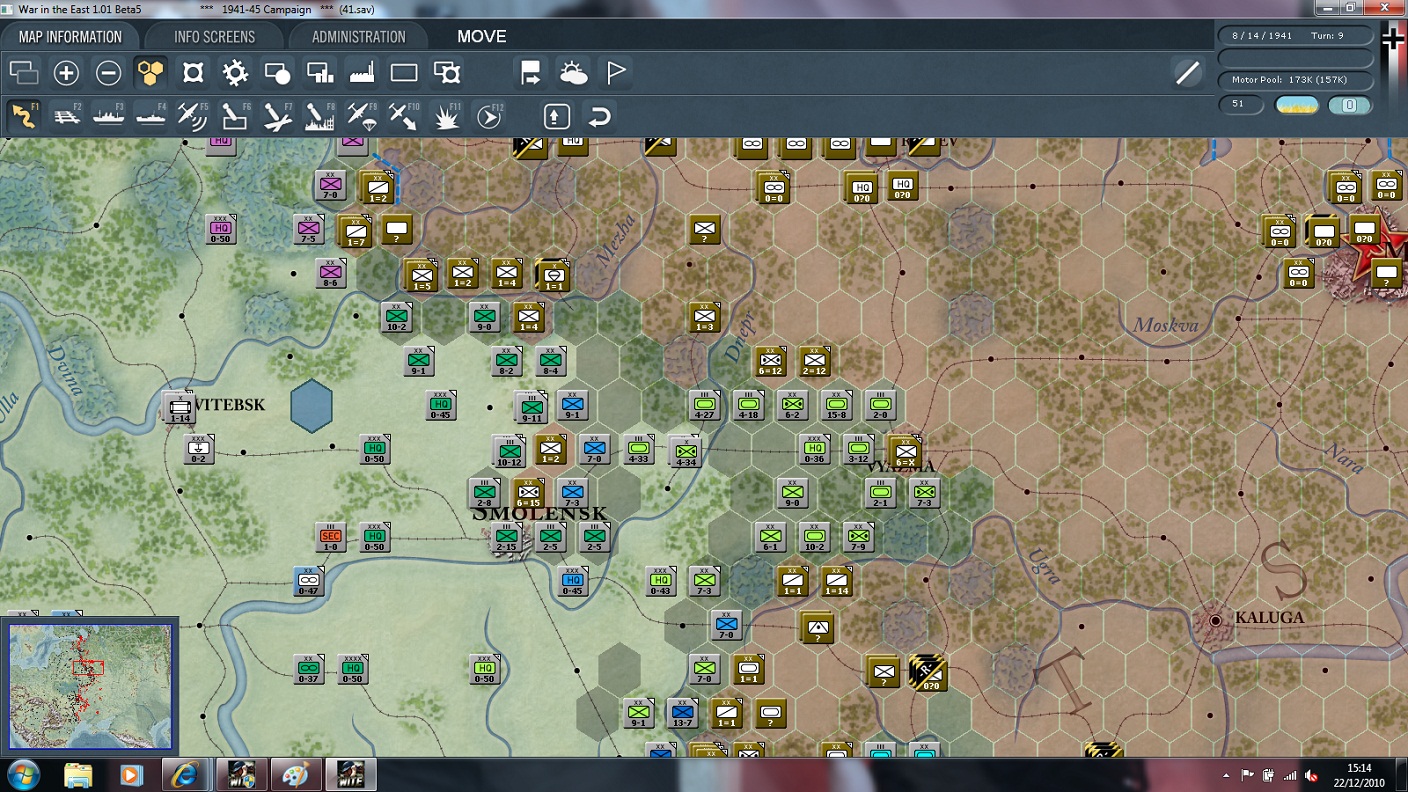
Task: Toggle the weather sun-and-cloud icon
Action: 574,73
